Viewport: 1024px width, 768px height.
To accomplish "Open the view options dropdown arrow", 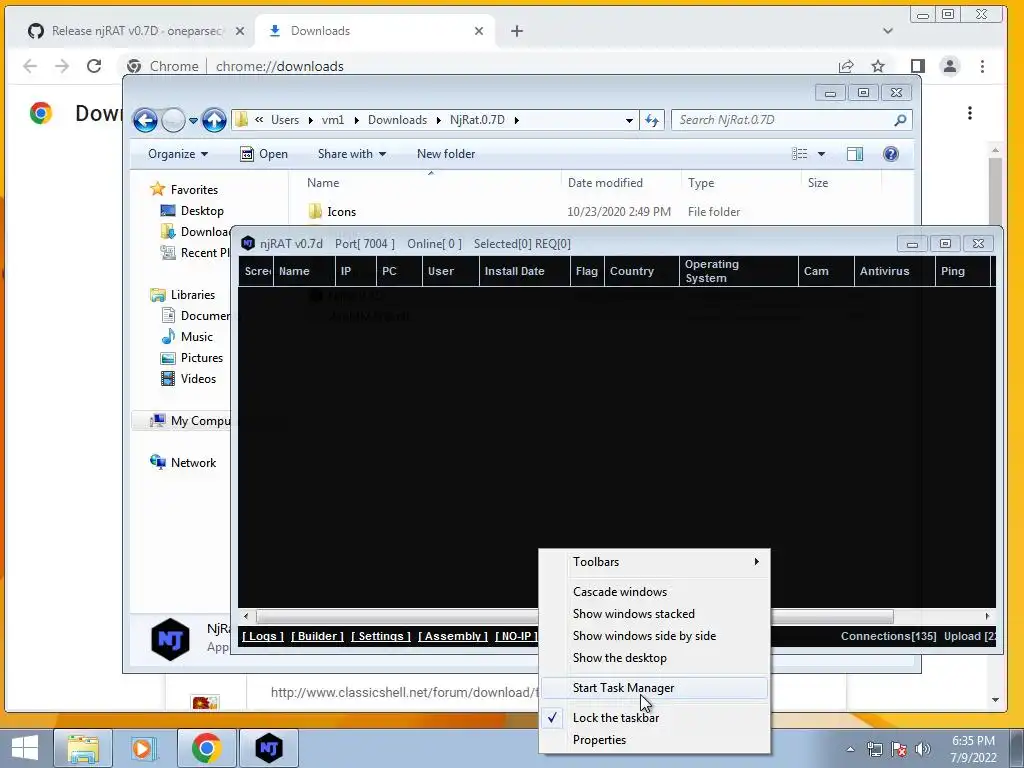I will (822, 154).
